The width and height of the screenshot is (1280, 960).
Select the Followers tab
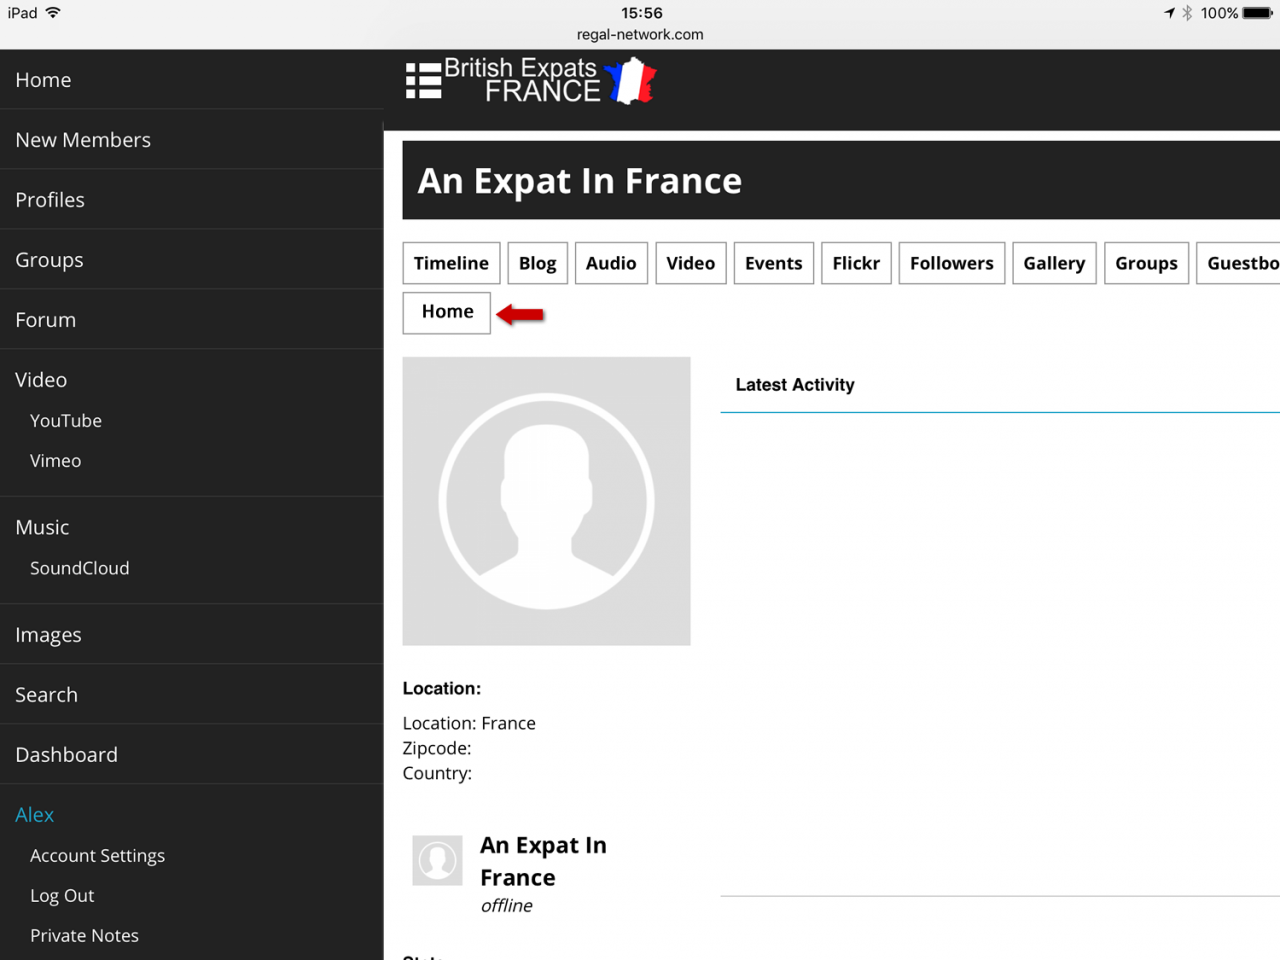coord(951,263)
